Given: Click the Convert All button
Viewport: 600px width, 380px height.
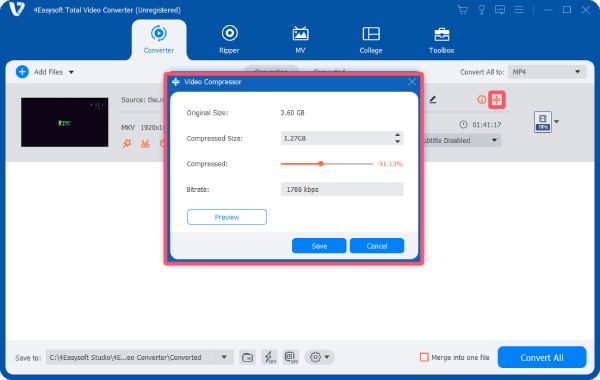Looking at the screenshot, I should pos(542,357).
